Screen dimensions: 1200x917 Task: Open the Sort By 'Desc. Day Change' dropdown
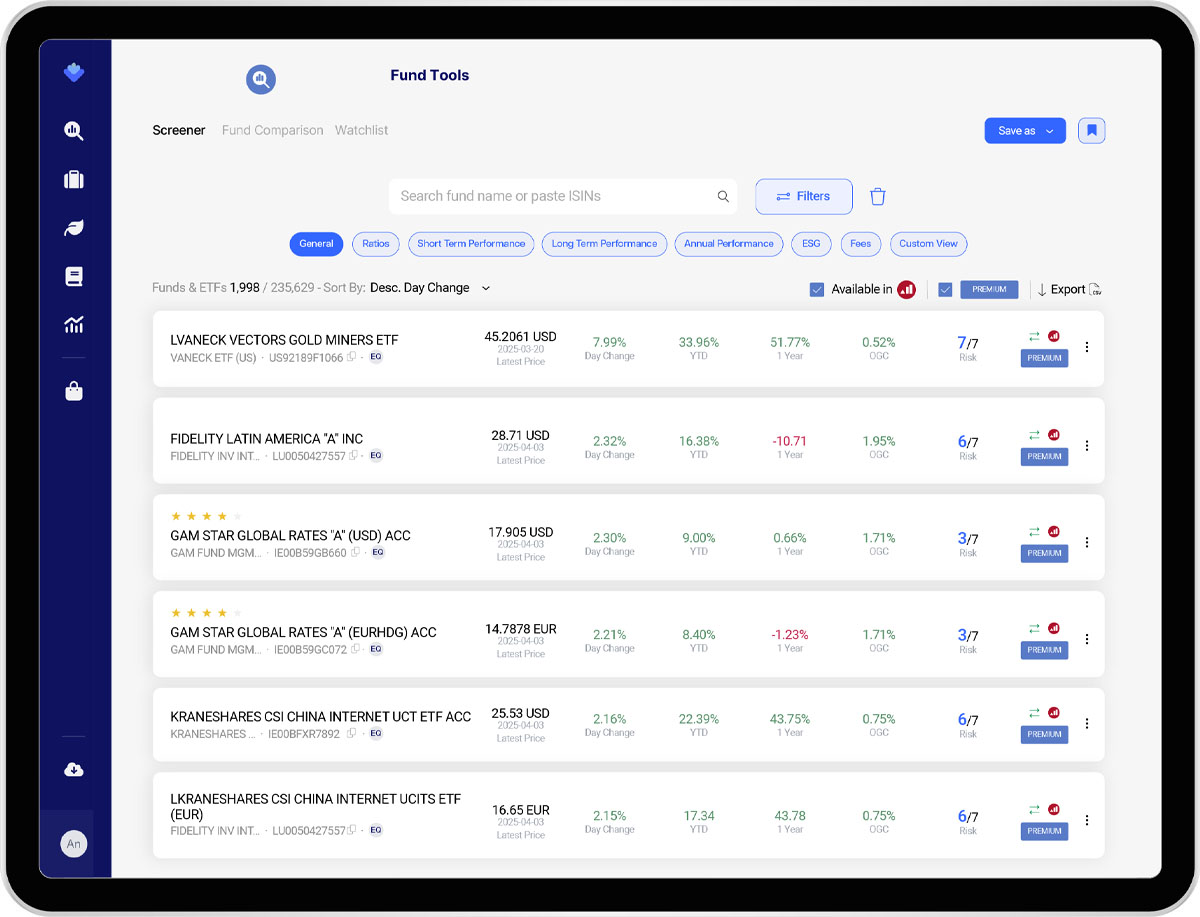(430, 288)
